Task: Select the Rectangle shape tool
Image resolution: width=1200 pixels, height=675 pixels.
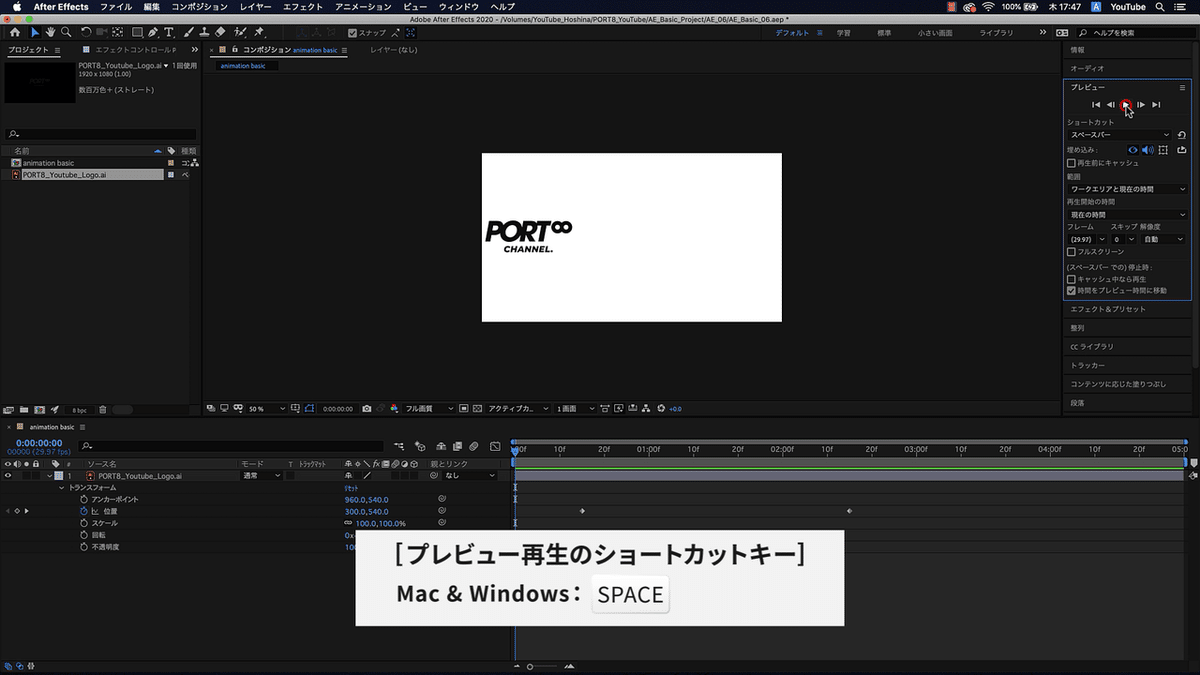Action: pos(137,32)
